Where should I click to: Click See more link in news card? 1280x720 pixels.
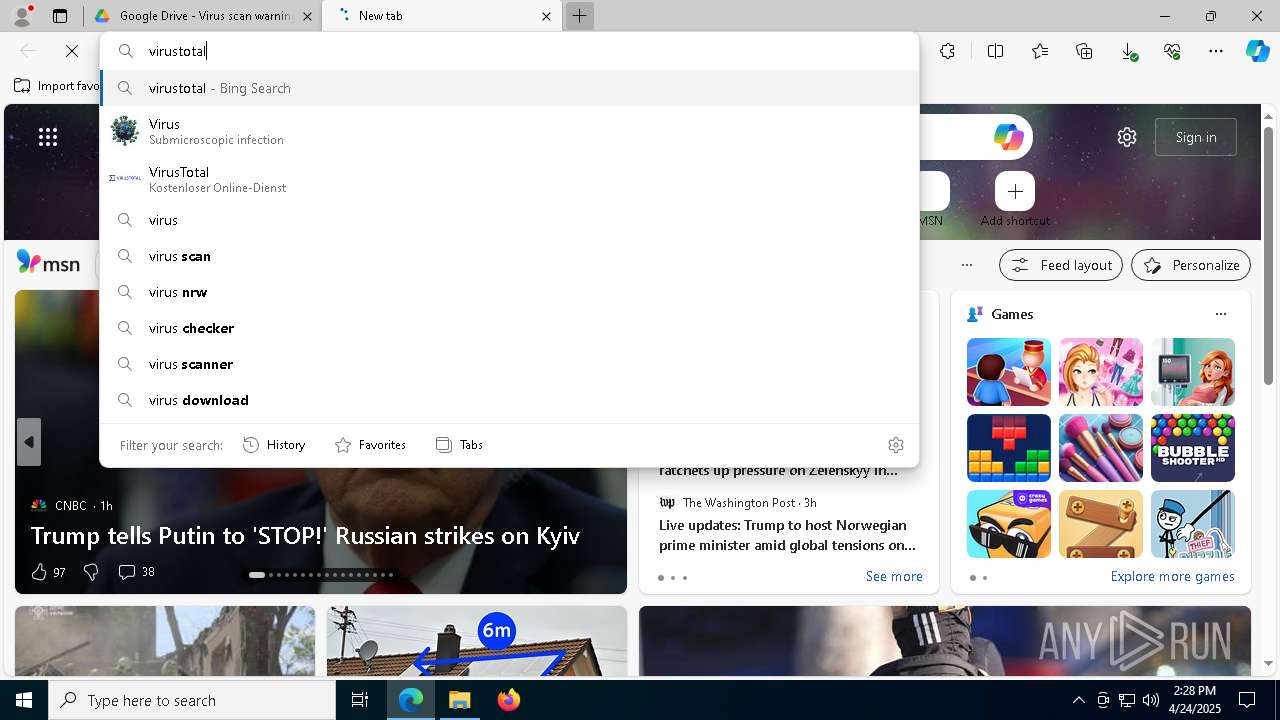894,577
